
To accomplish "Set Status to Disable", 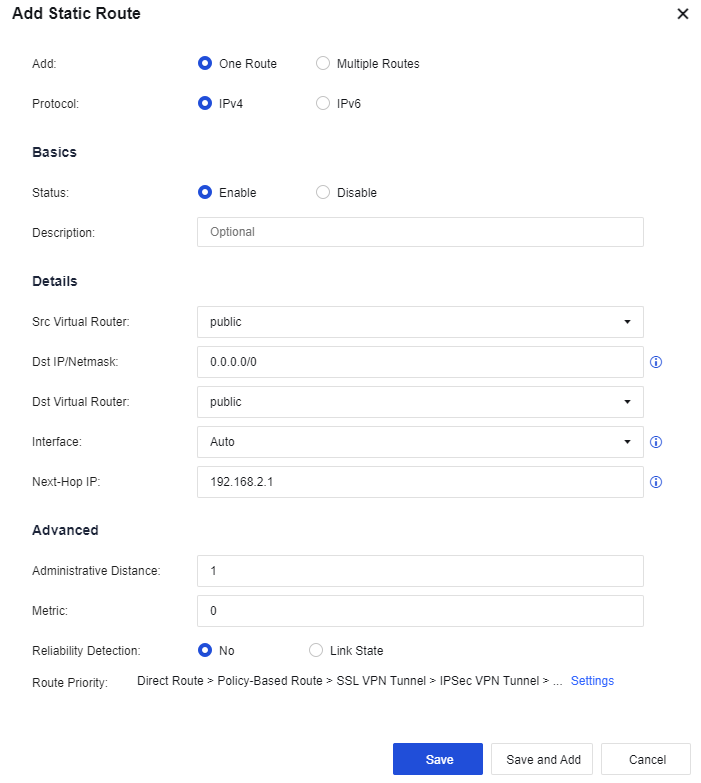I will tap(323, 193).
